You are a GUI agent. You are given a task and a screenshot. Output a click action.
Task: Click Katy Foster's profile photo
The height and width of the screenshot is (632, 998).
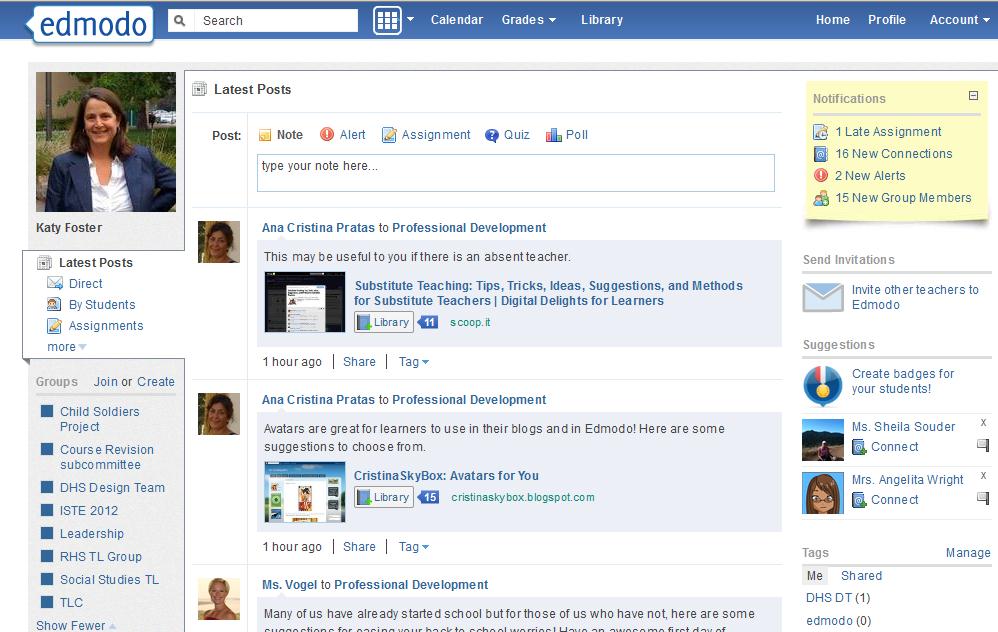coord(106,141)
